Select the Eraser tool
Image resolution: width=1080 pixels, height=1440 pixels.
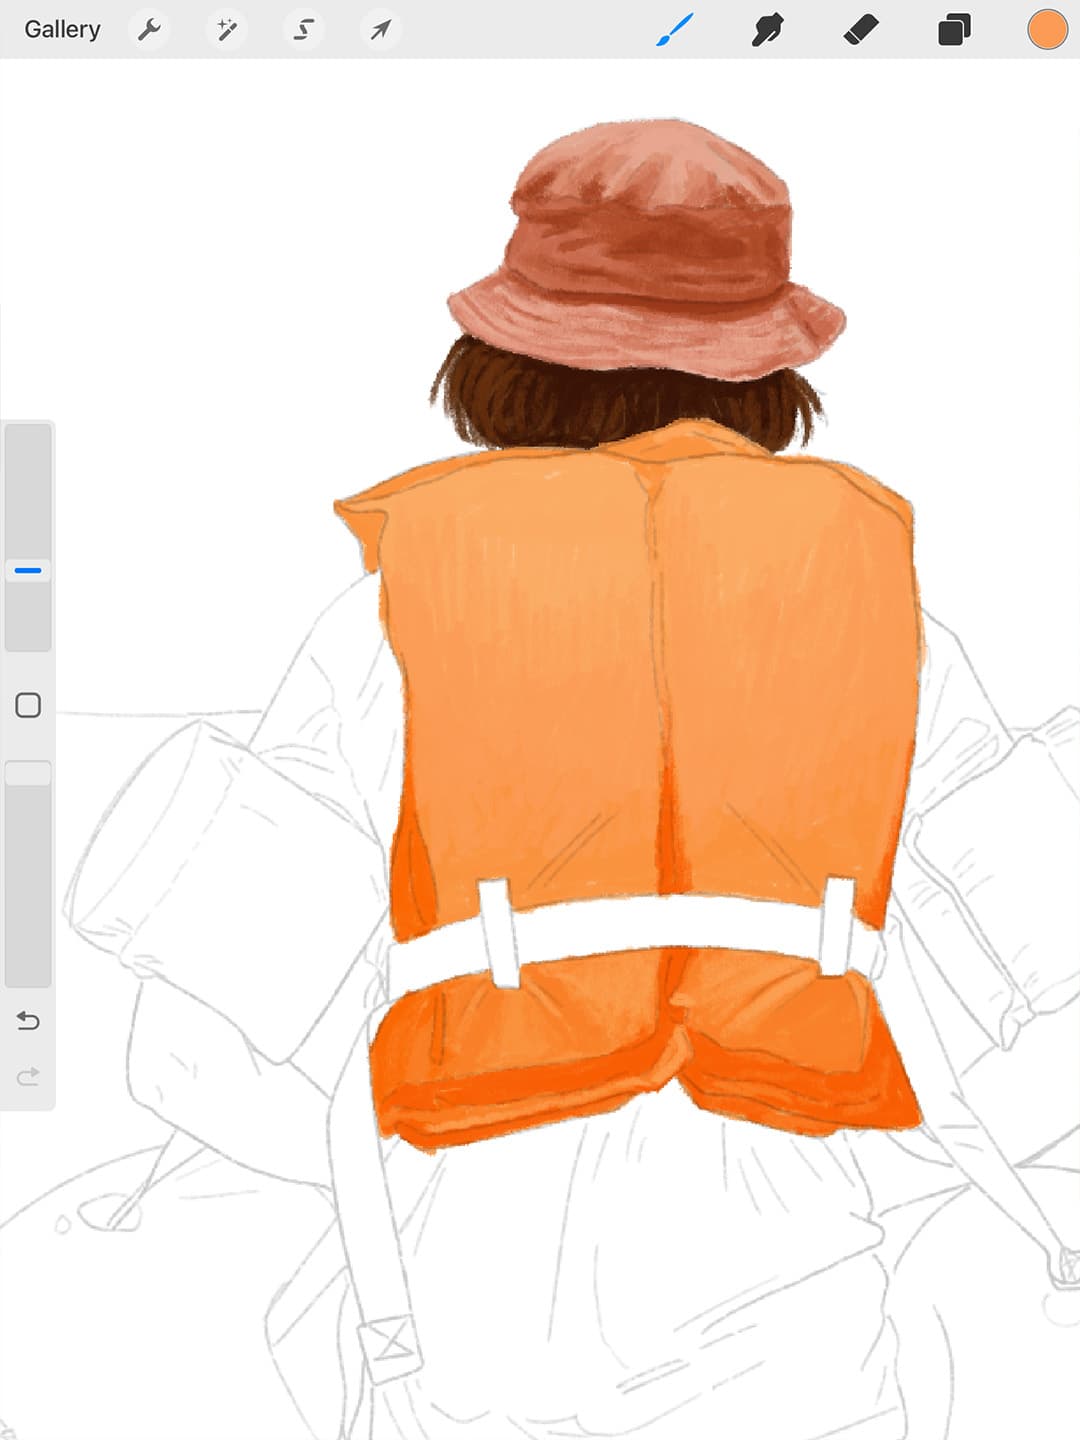pyautogui.click(x=861, y=30)
